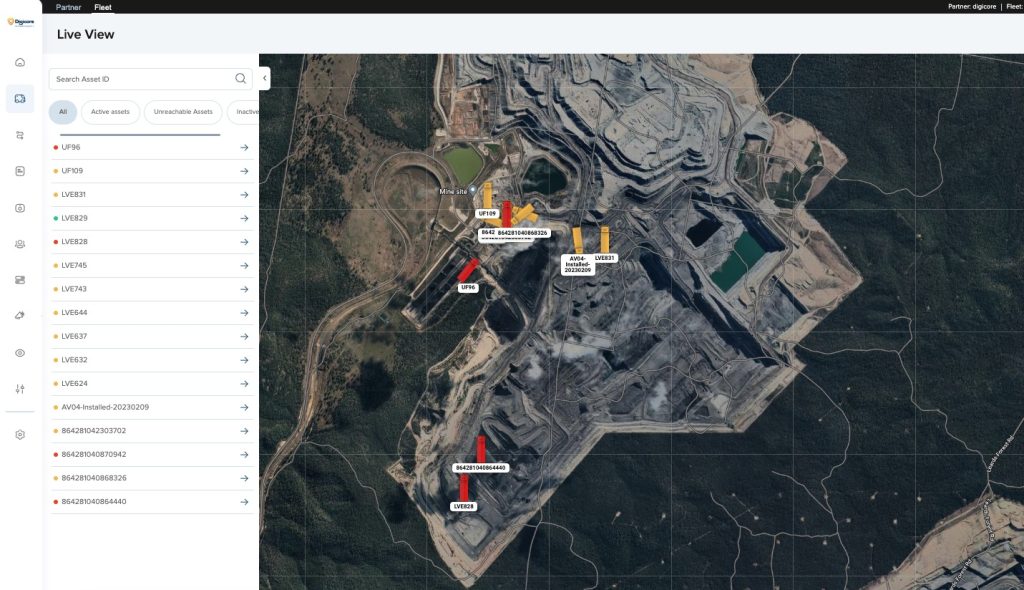
Task: Collapse the asset list panel with chevron
Action: [265, 78]
